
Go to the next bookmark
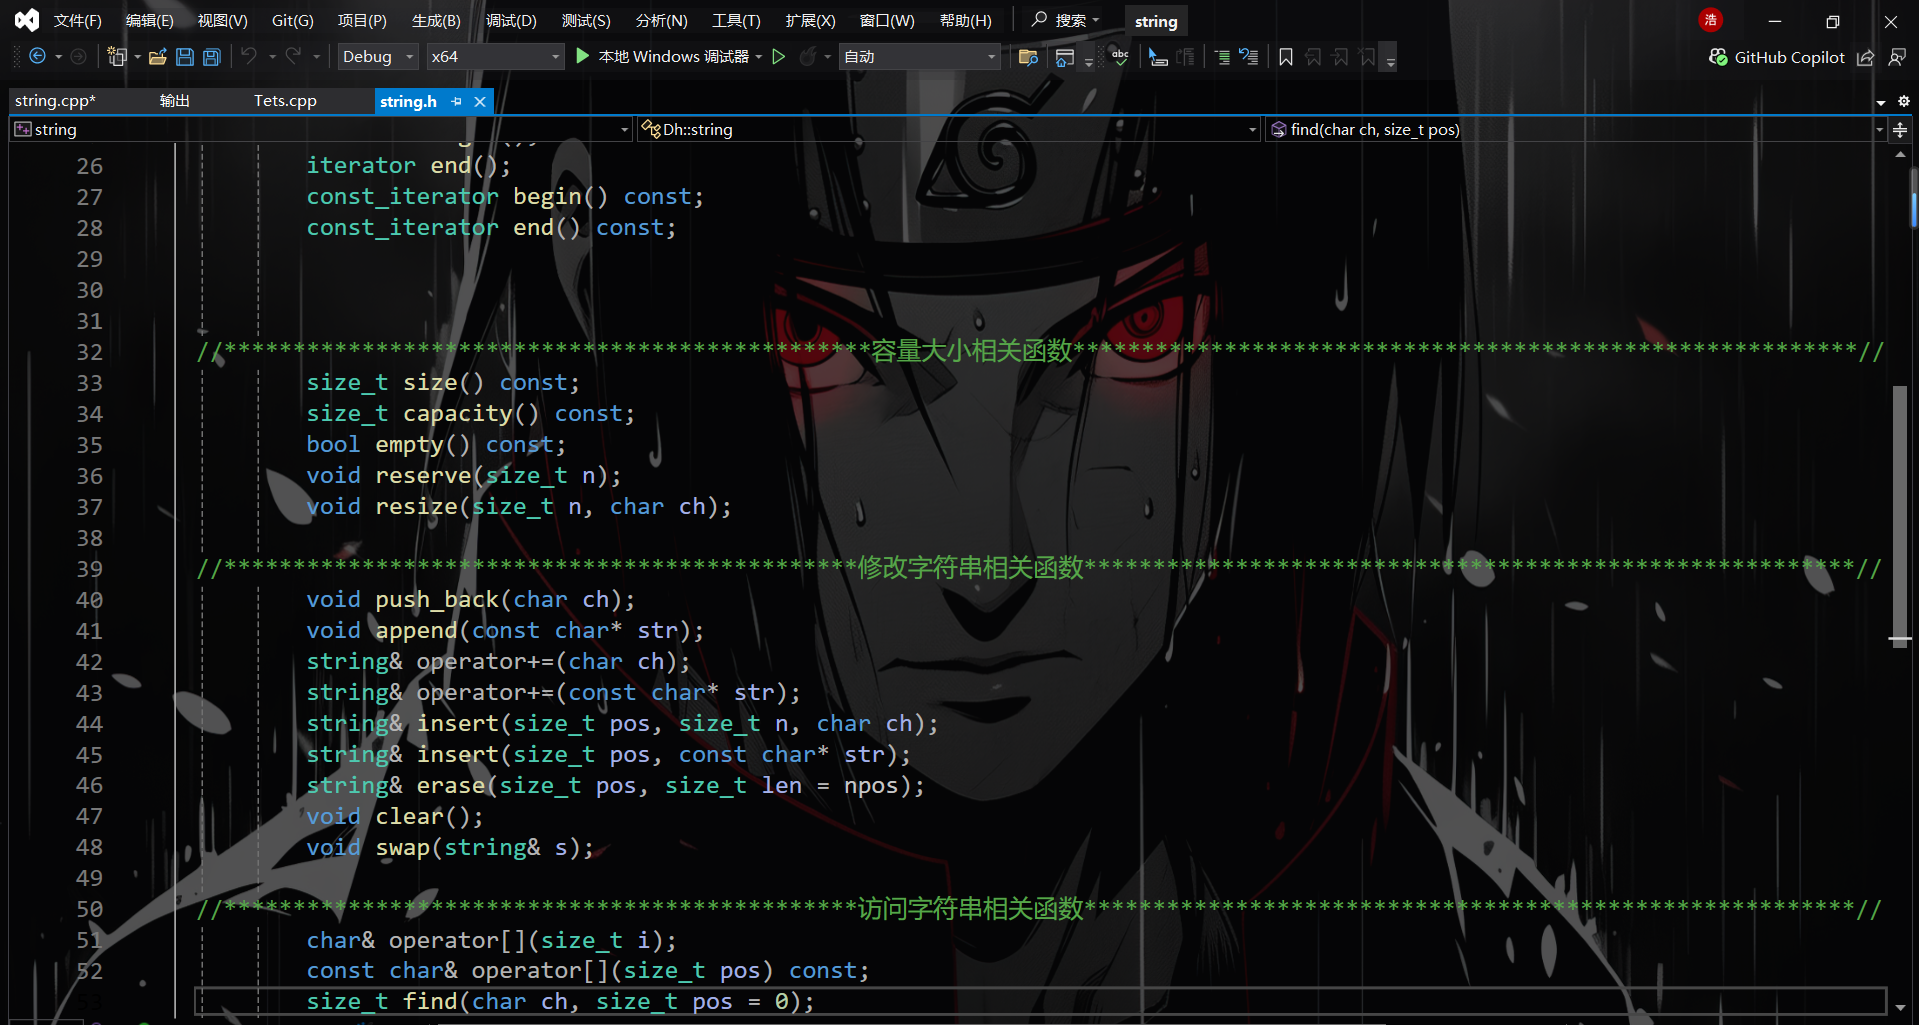(x=1340, y=57)
